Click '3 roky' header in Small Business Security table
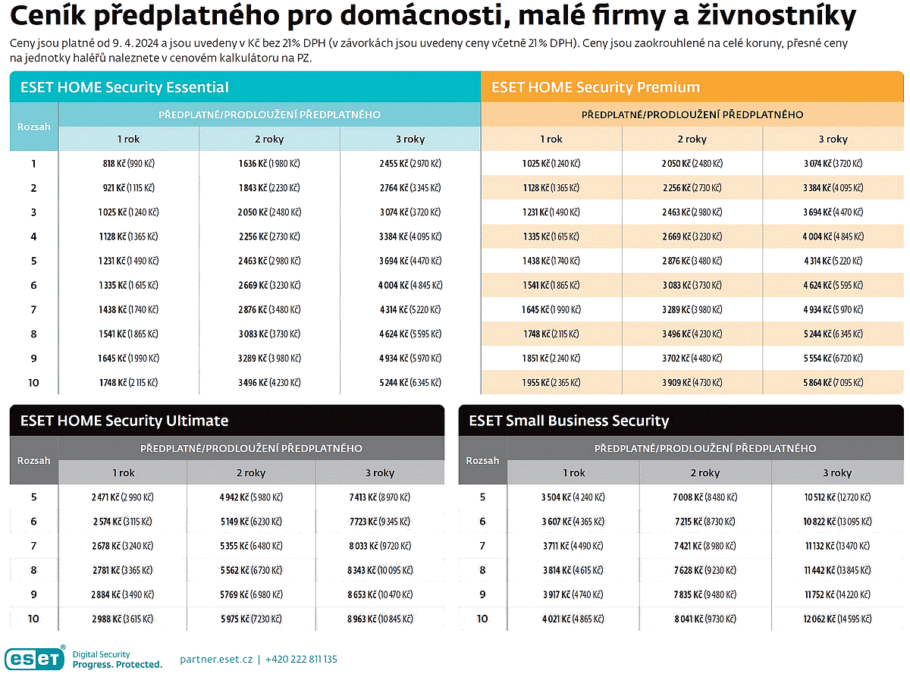 tap(837, 473)
